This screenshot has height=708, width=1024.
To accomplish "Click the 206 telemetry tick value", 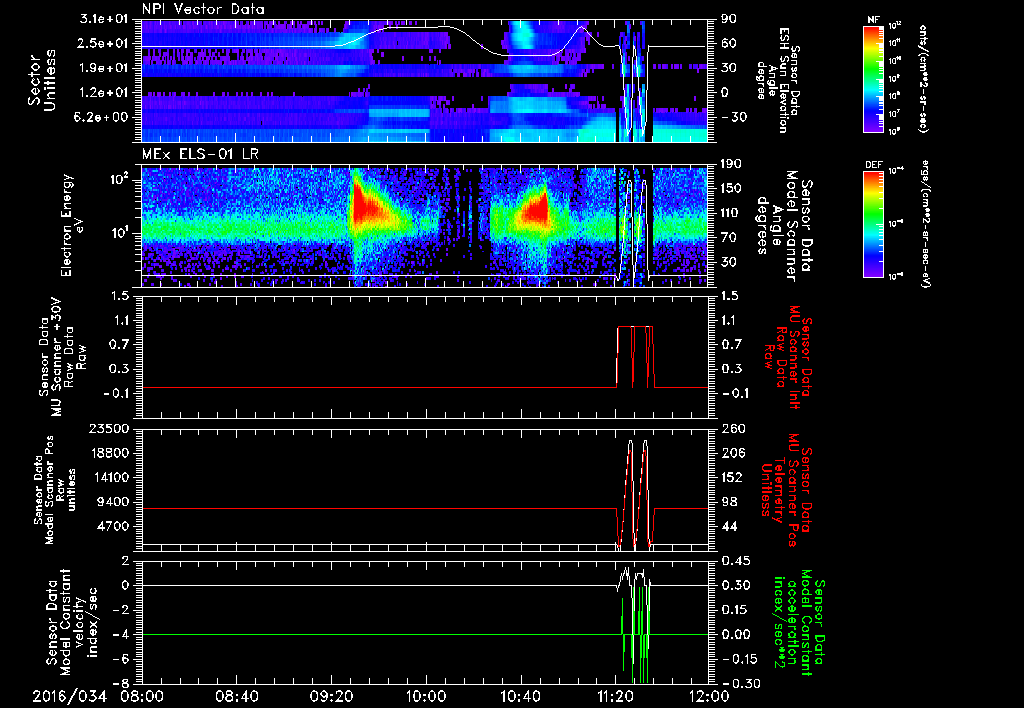I will click(731, 453).
